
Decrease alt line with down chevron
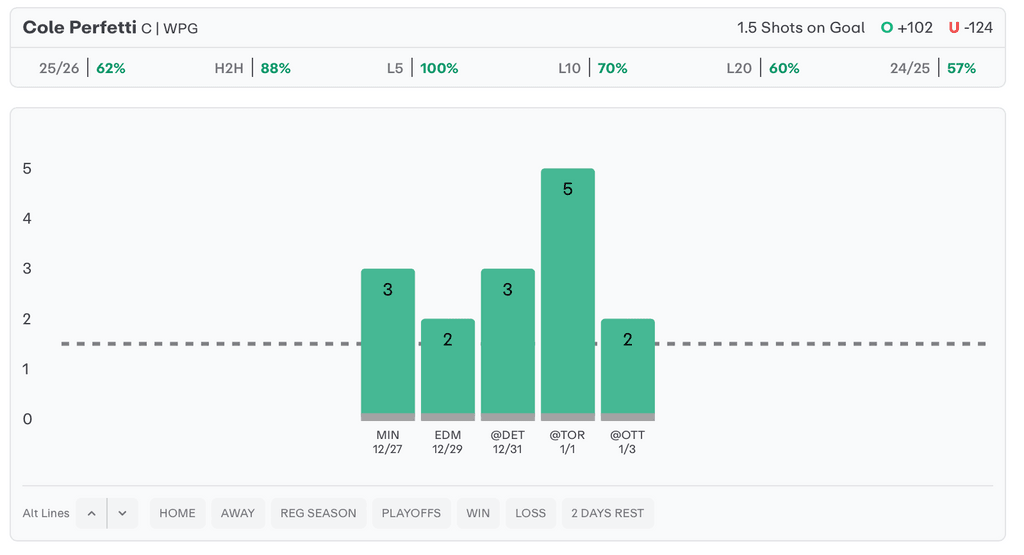(122, 513)
